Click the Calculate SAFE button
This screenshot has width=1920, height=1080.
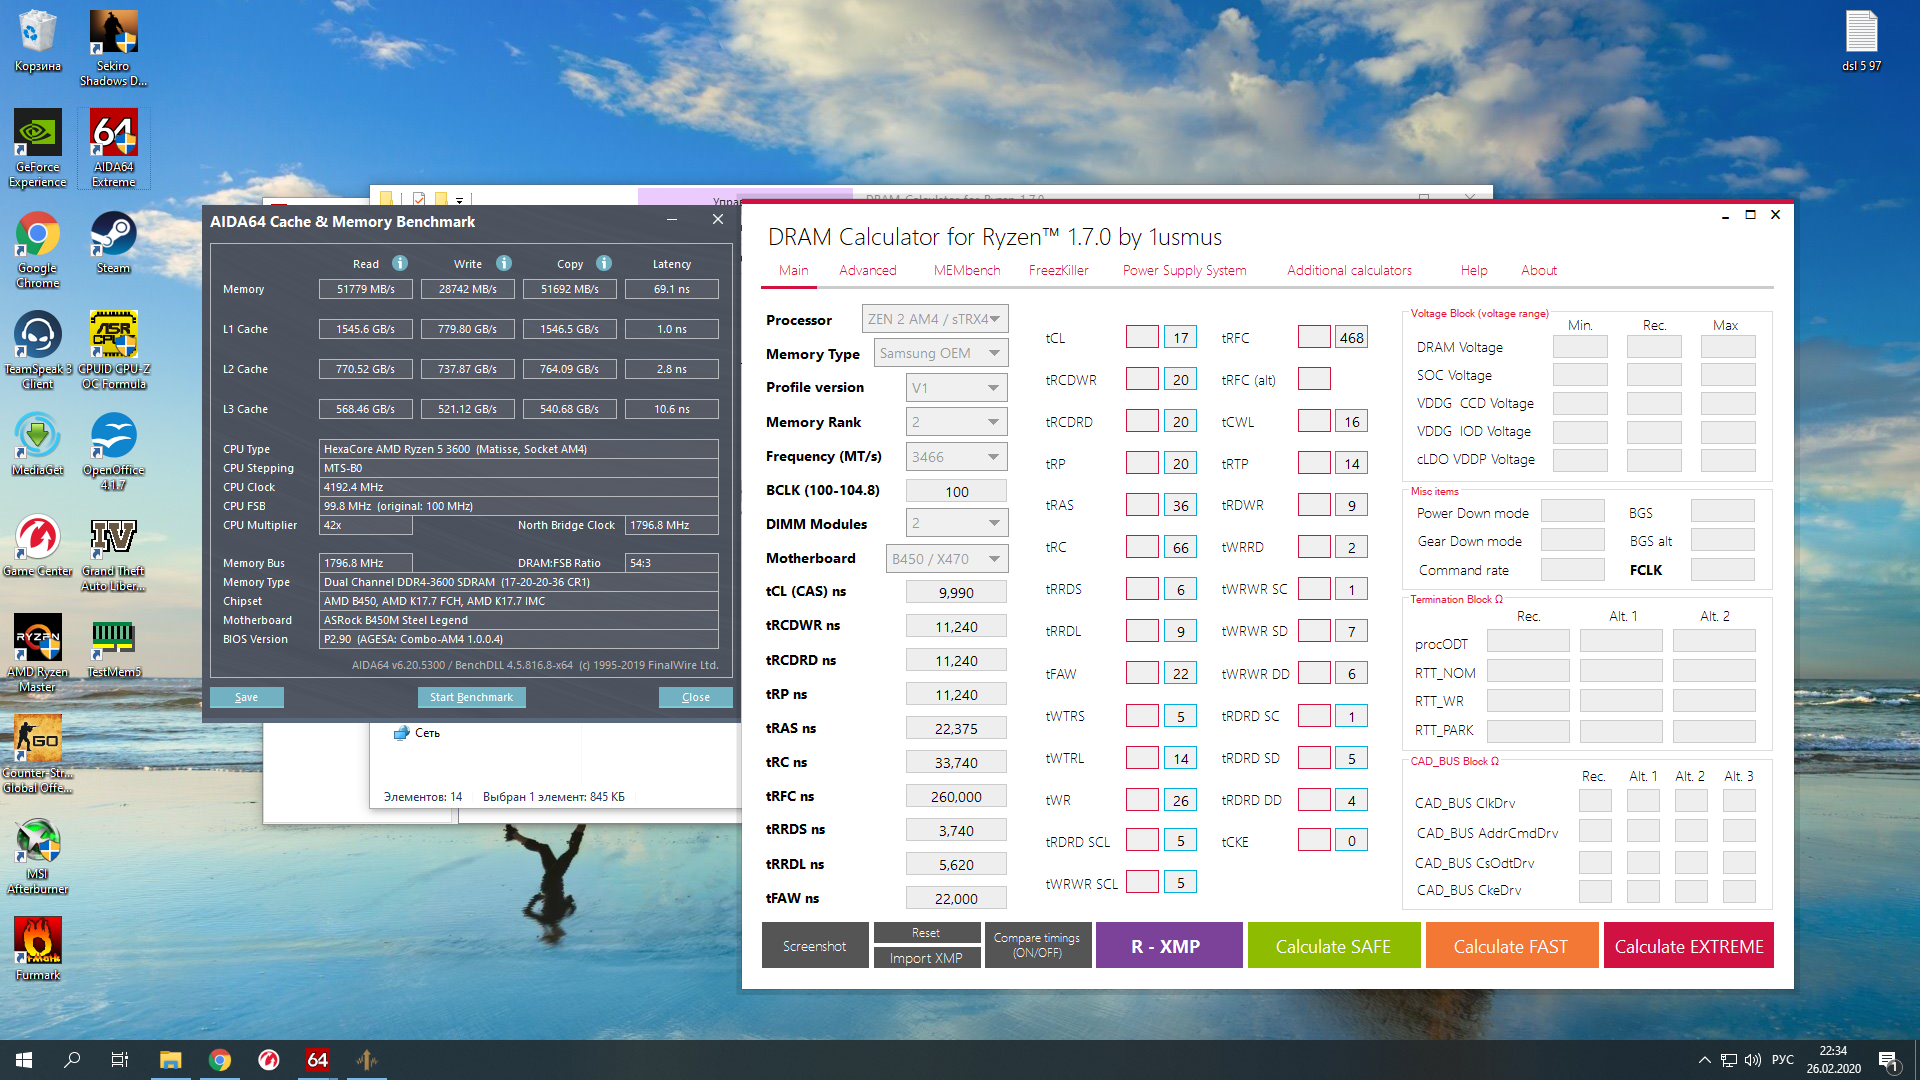[1332, 946]
